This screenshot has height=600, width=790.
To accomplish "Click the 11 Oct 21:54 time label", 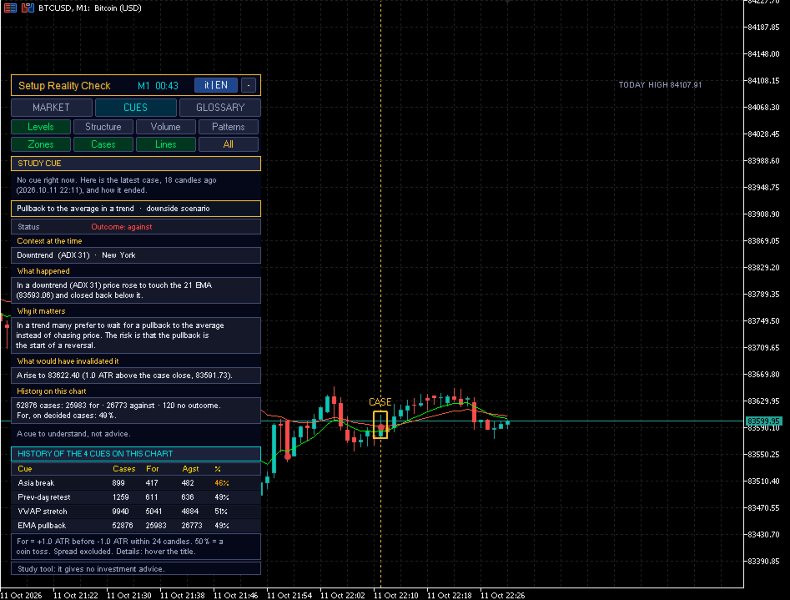I will pyautogui.click(x=289, y=595).
